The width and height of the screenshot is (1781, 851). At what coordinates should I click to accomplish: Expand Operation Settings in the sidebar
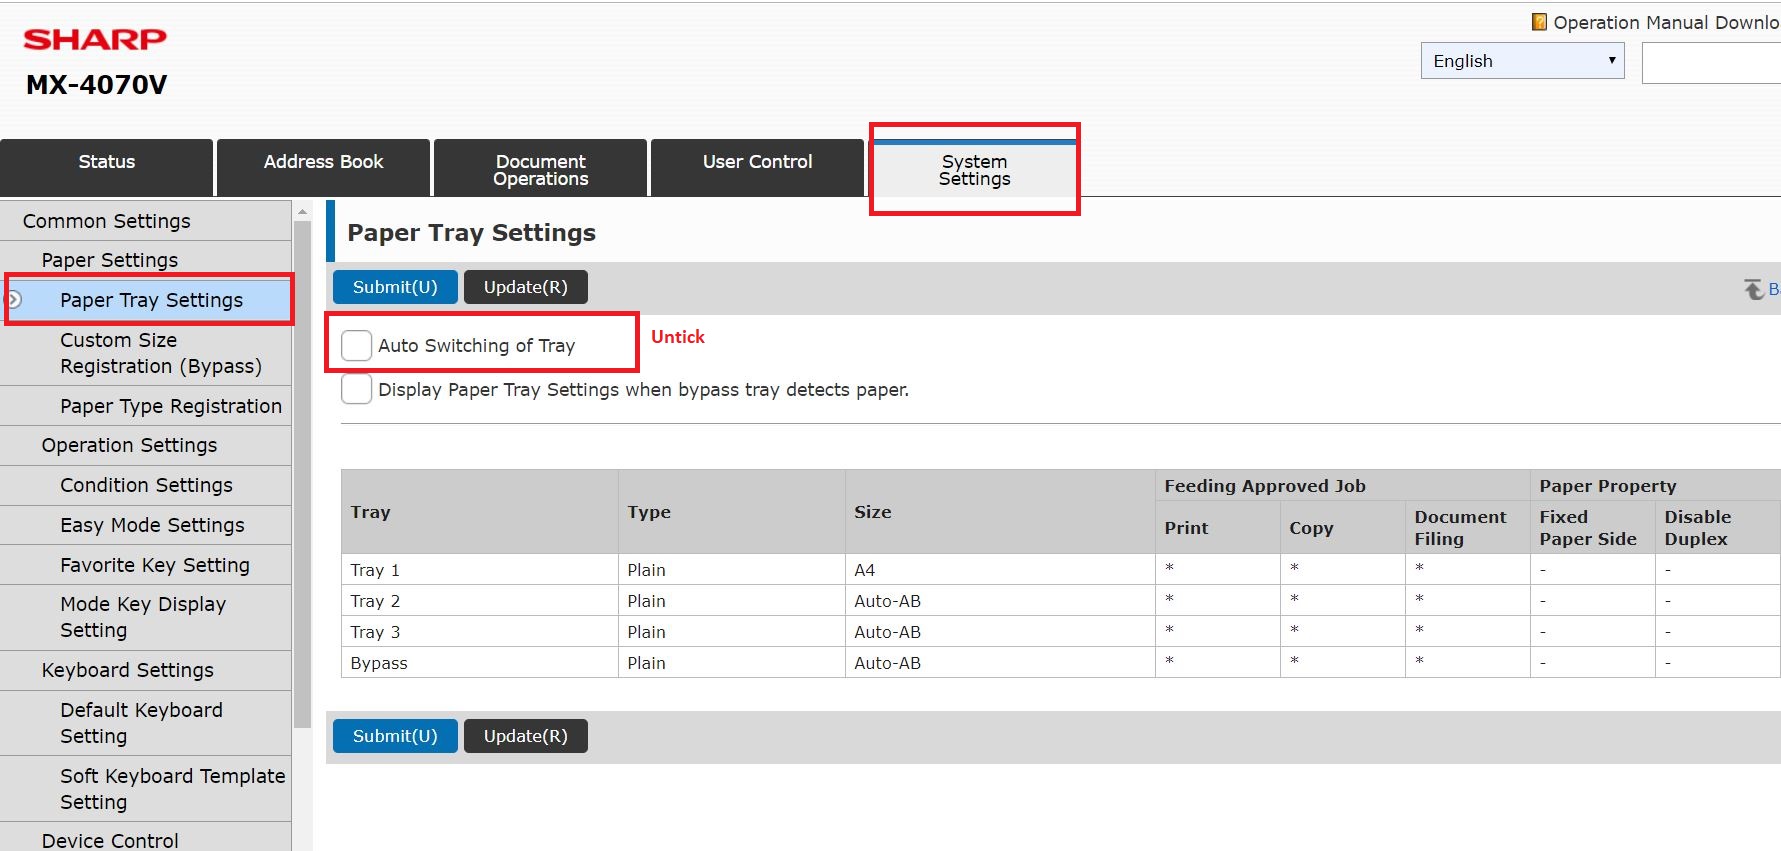click(129, 445)
